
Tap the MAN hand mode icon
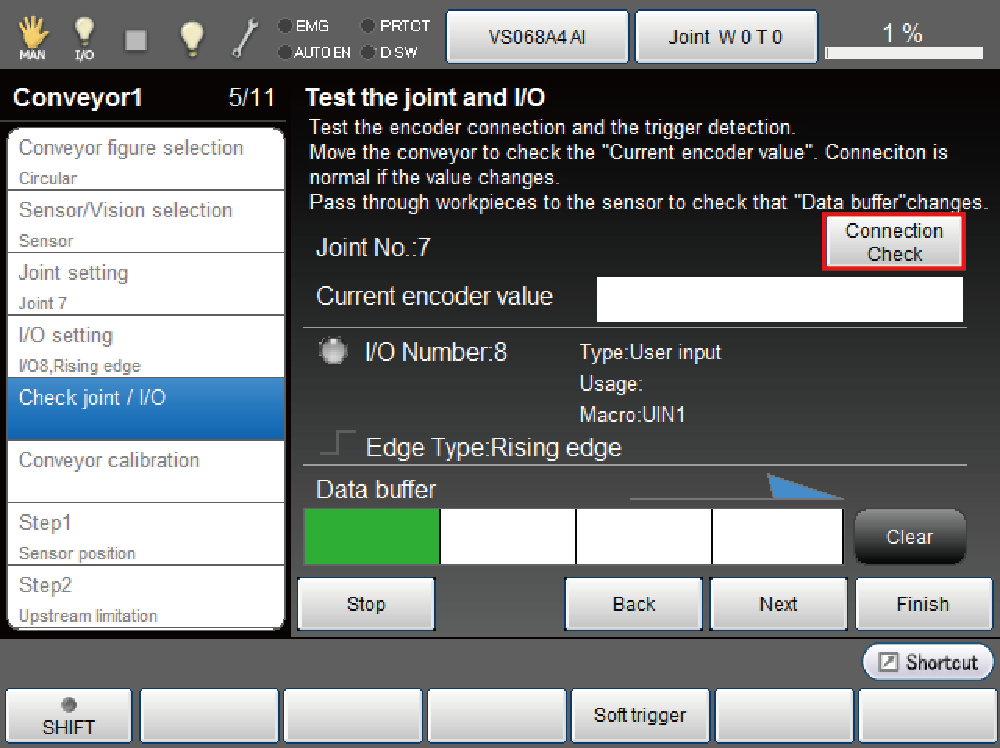point(32,38)
